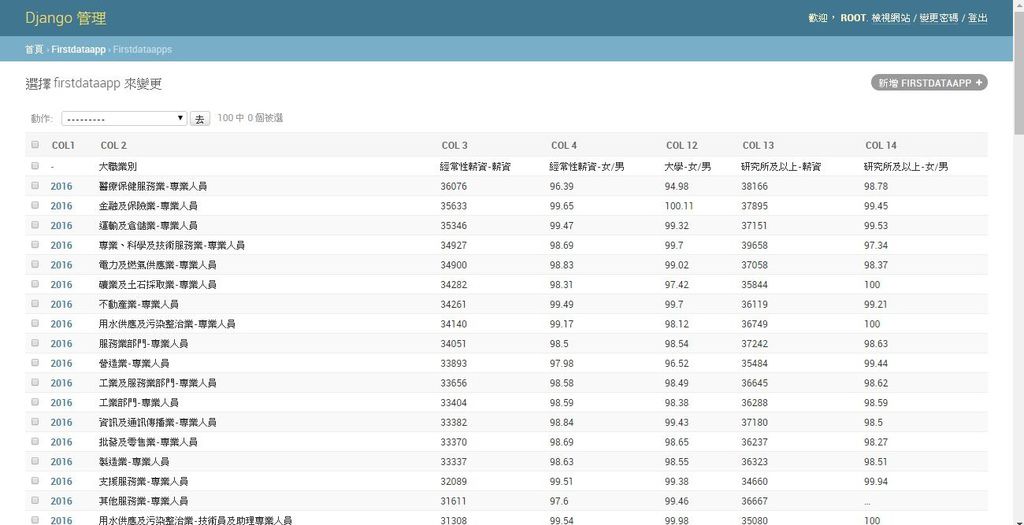1024x525 pixels.
Task: Click cell text 用水供應及污染整治業-專業人員
Action: 167,323
